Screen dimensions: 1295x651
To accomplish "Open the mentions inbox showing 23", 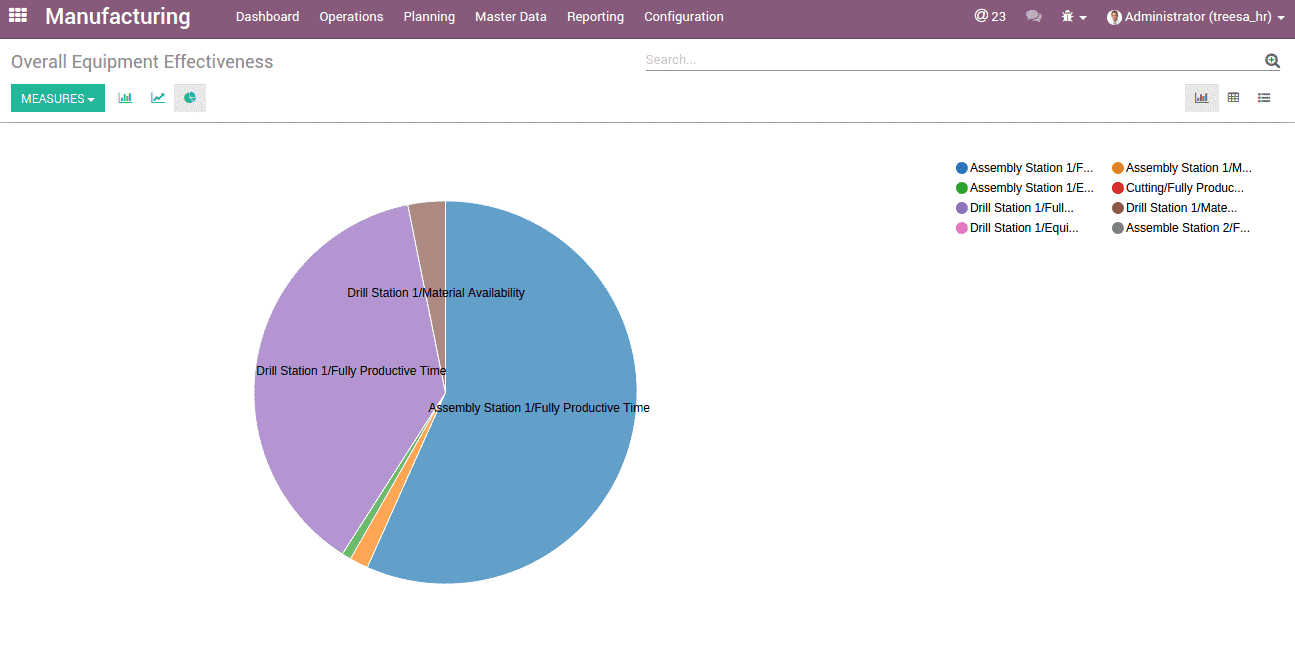I will pos(990,17).
